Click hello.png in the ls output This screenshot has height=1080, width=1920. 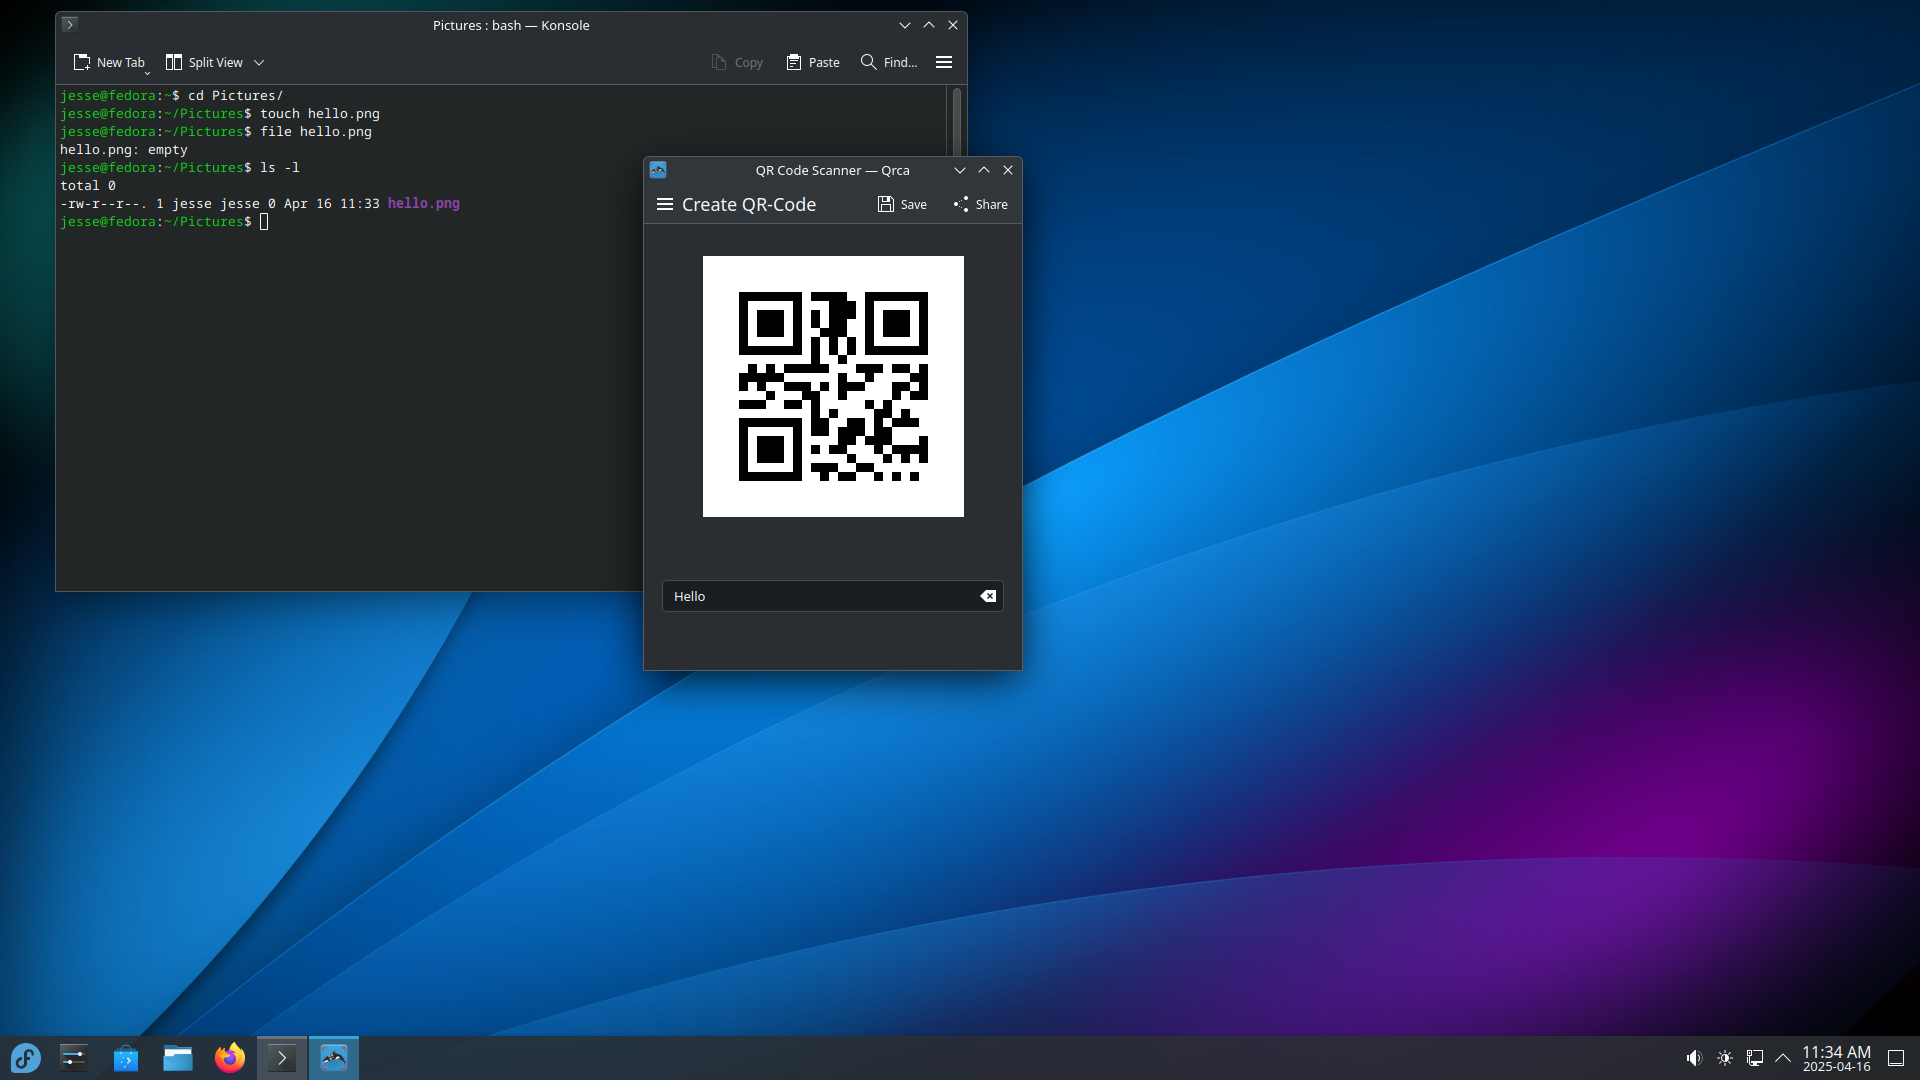(424, 203)
